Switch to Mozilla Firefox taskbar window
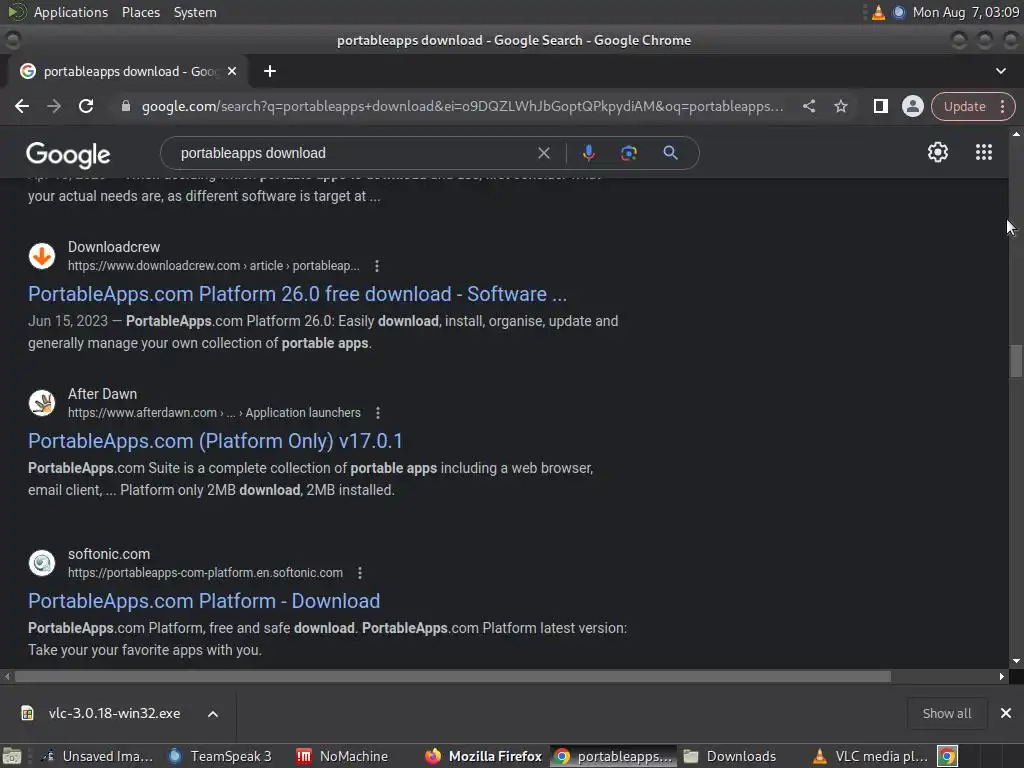Image resolution: width=1024 pixels, height=768 pixels. pyautogui.click(x=483, y=756)
